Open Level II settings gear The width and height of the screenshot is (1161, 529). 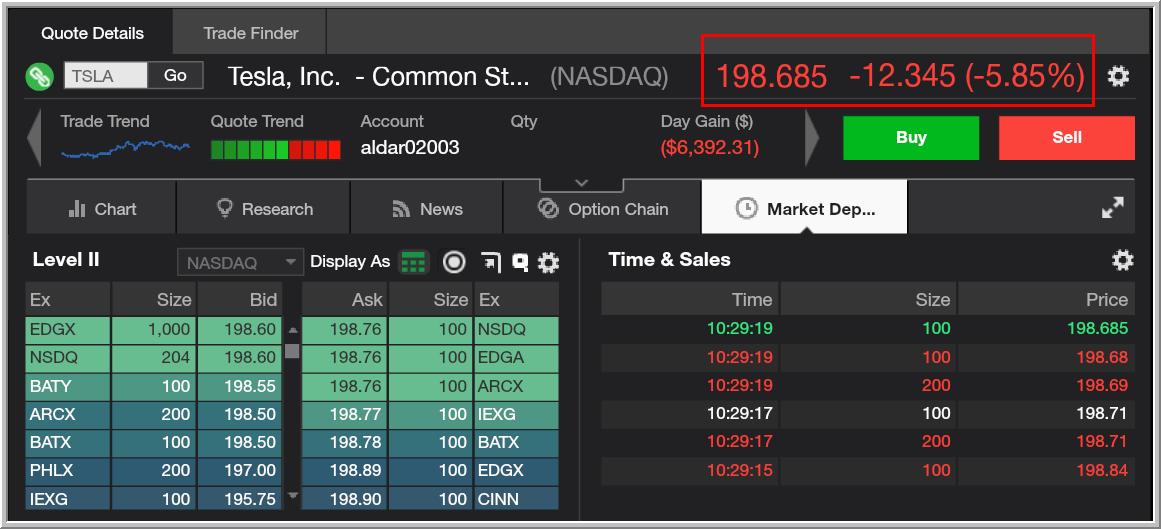pos(548,262)
